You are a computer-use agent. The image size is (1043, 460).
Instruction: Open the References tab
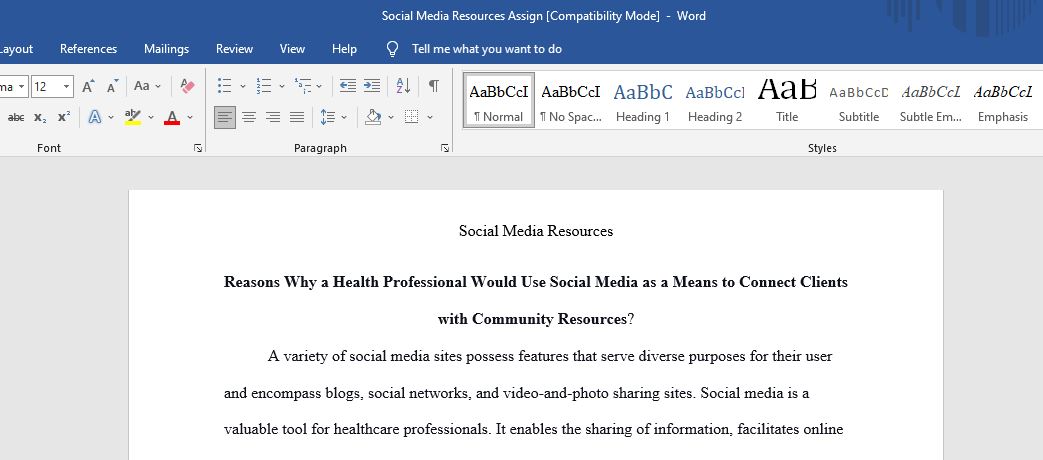coord(88,49)
